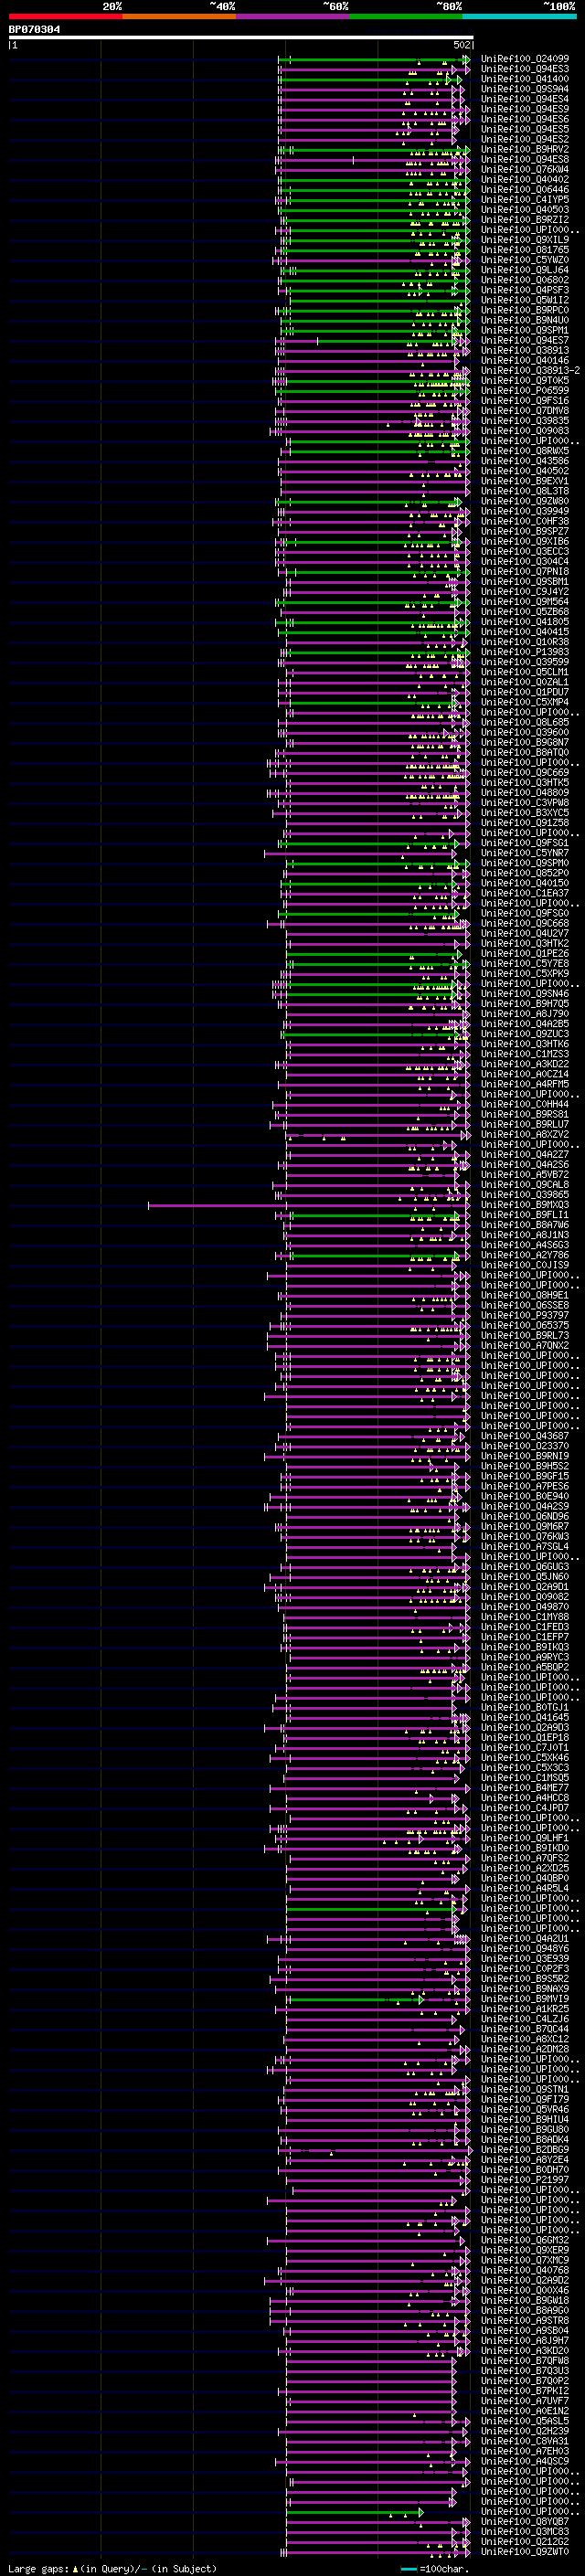Select the UniRef100_A7UVF7 label
585x2576 pixels.
click(x=525, y=2401)
